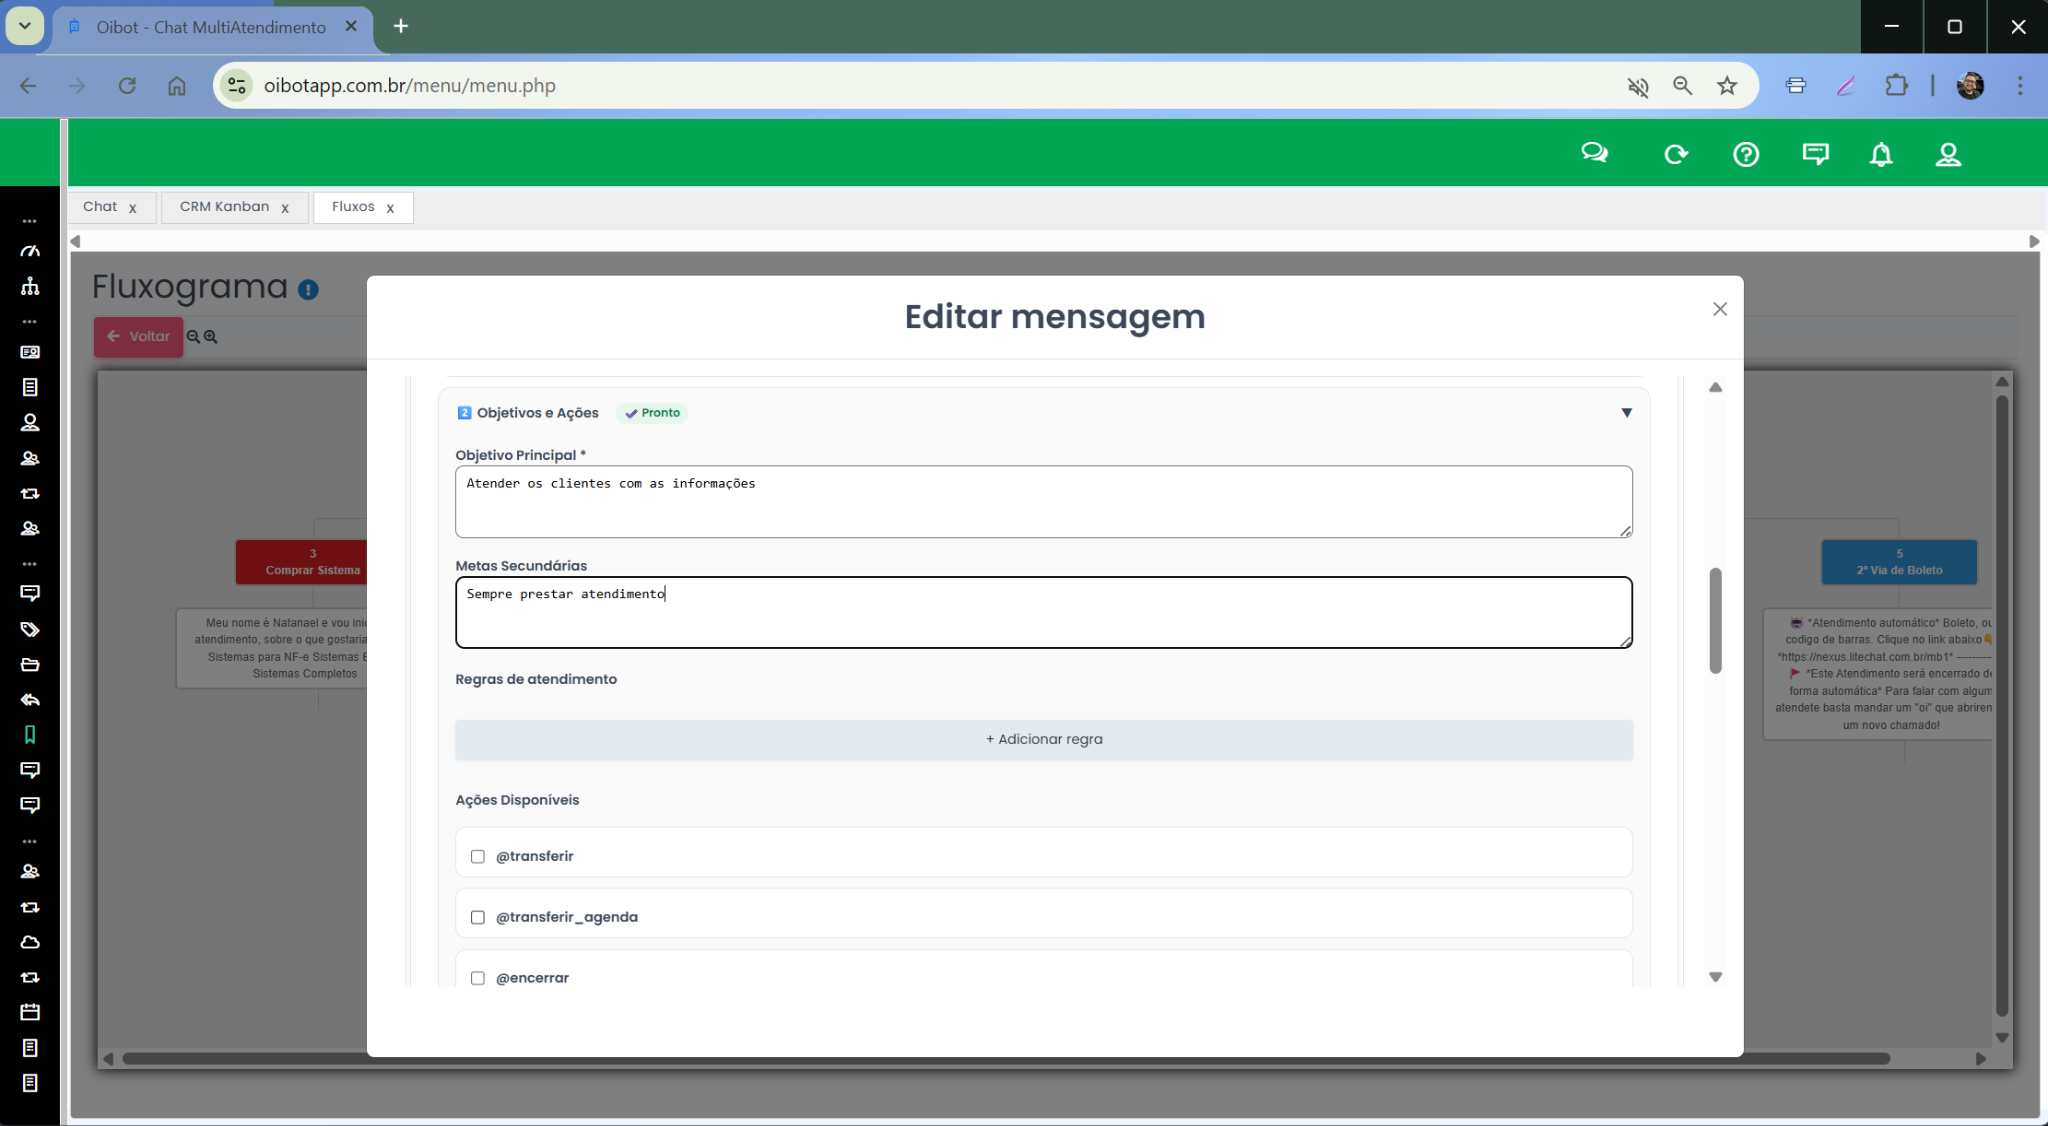The height and width of the screenshot is (1126, 2048).
Task: Check the @transferir_agenda action checkbox
Action: [478, 917]
